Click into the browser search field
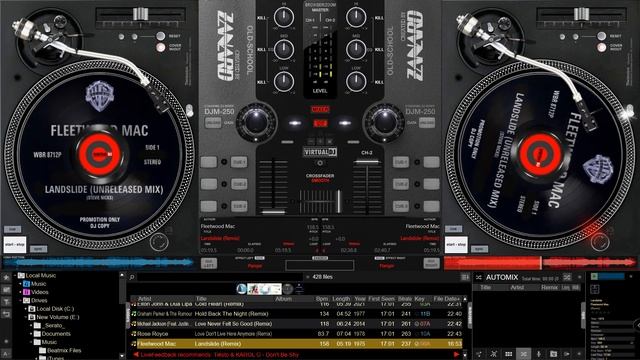This screenshot has height=360, width=640. (220, 277)
